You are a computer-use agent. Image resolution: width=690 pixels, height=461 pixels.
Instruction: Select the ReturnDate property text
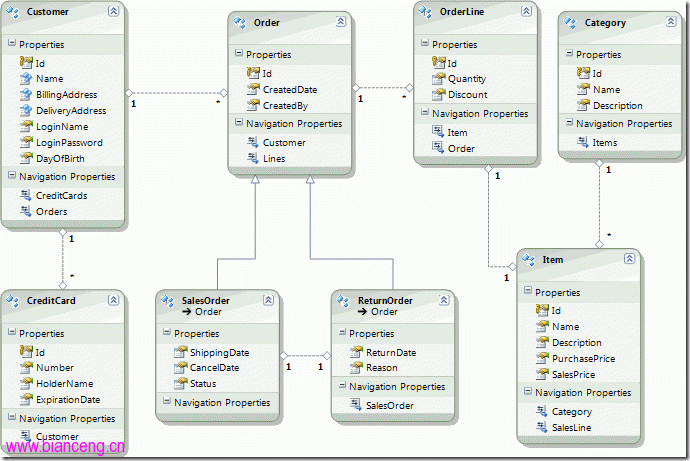(391, 353)
